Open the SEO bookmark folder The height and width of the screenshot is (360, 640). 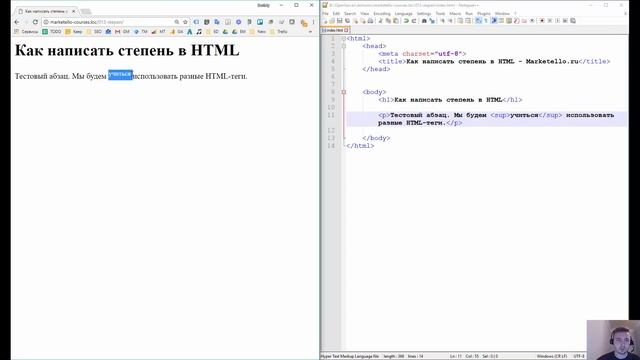(x=94, y=31)
